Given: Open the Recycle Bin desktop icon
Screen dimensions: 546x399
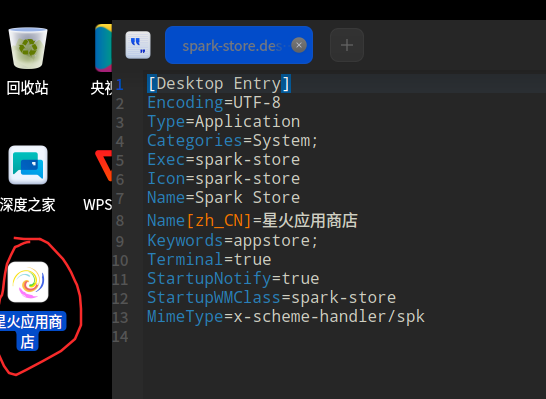Looking at the screenshot, I should click(x=28, y=48).
